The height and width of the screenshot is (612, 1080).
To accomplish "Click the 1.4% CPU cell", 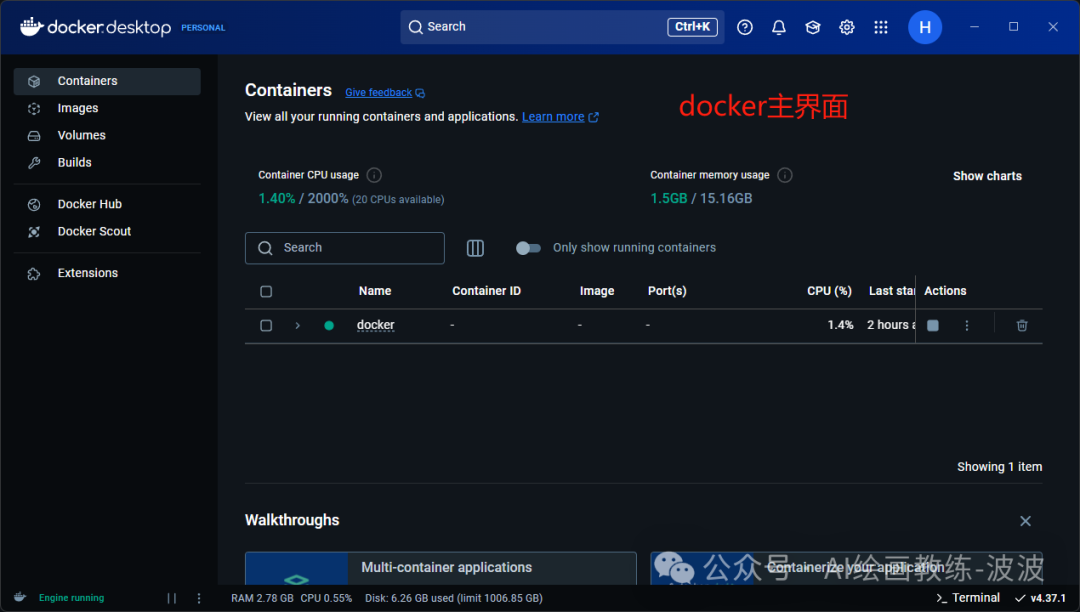I will (840, 325).
